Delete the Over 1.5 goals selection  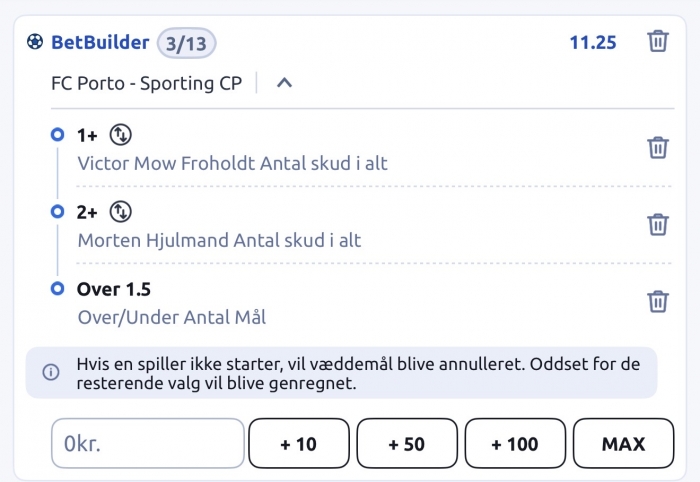tap(657, 301)
